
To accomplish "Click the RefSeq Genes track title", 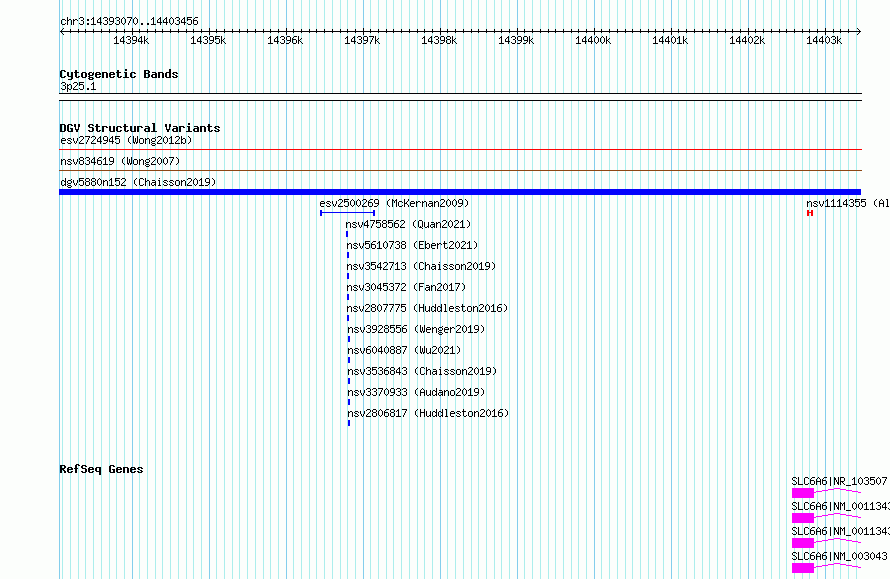I will (x=101, y=469).
